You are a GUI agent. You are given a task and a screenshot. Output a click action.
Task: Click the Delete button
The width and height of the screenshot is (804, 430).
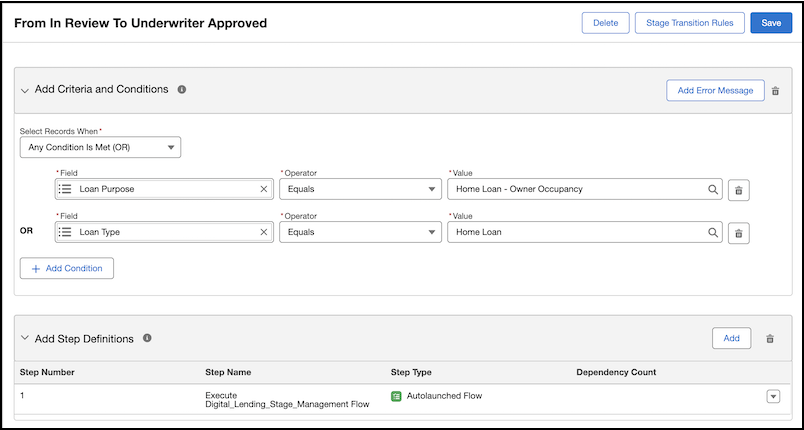point(606,23)
